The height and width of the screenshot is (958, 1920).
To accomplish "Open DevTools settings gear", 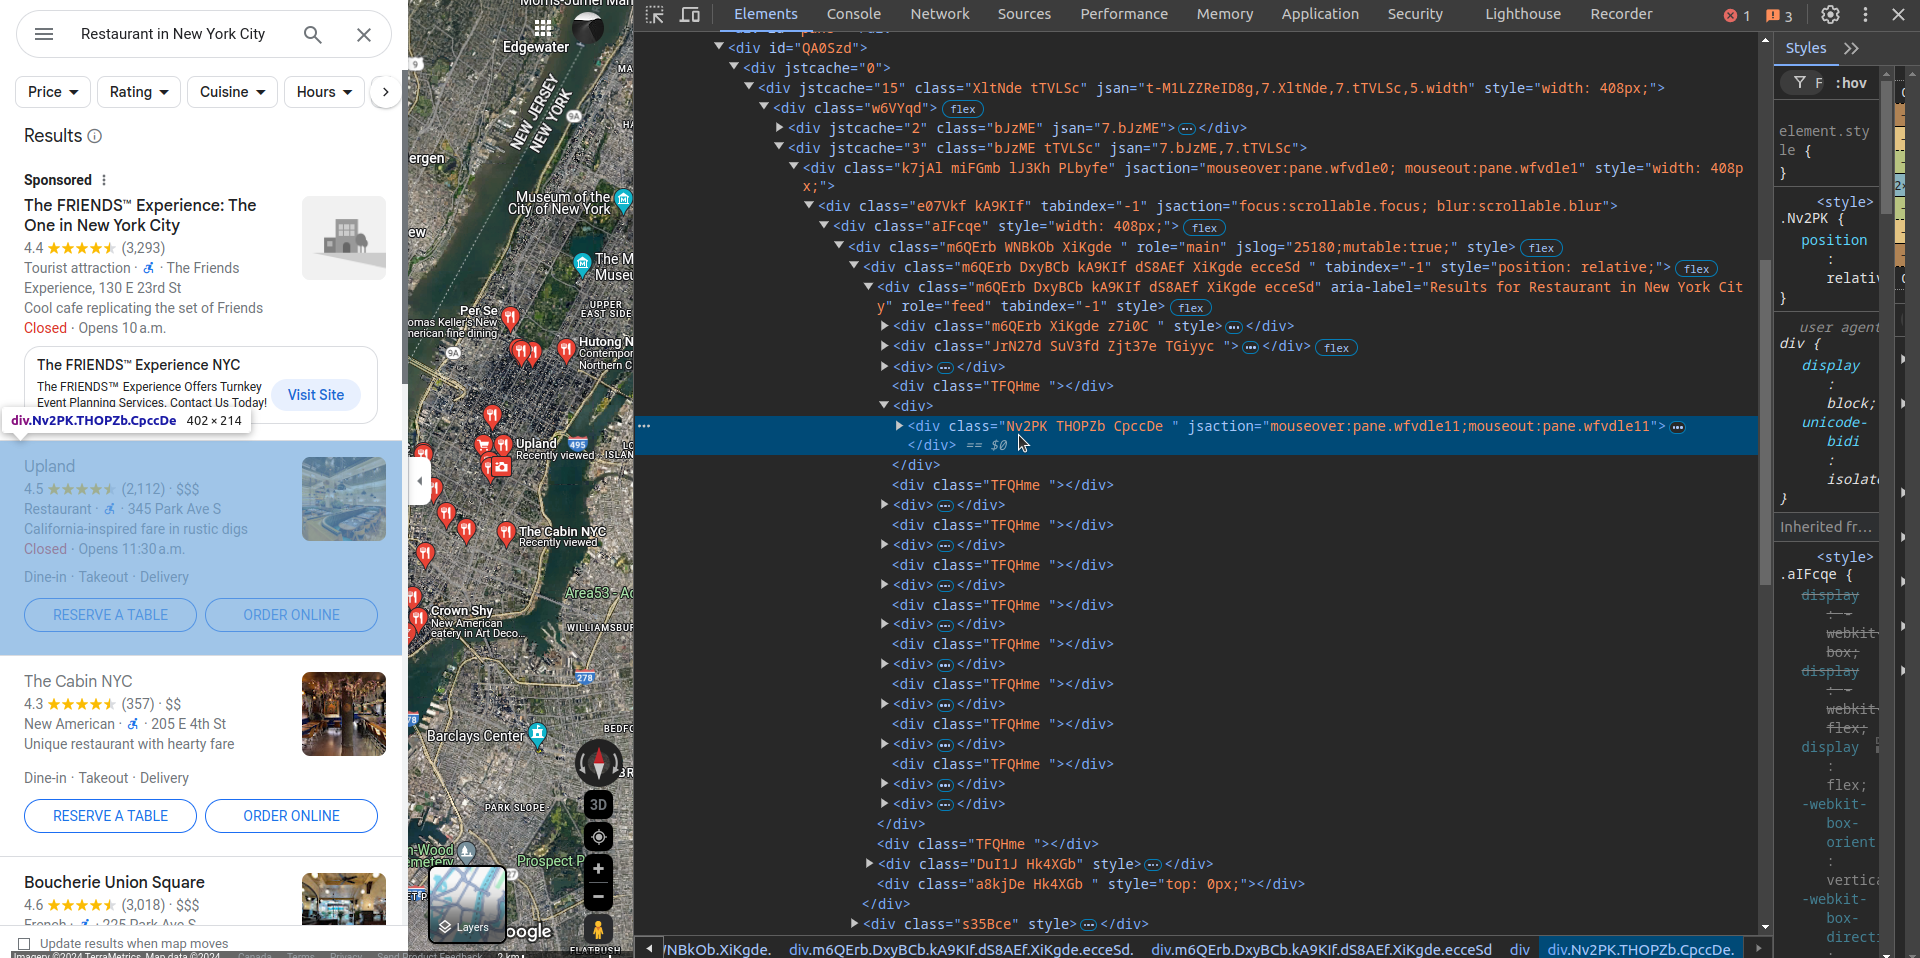I will [1830, 14].
